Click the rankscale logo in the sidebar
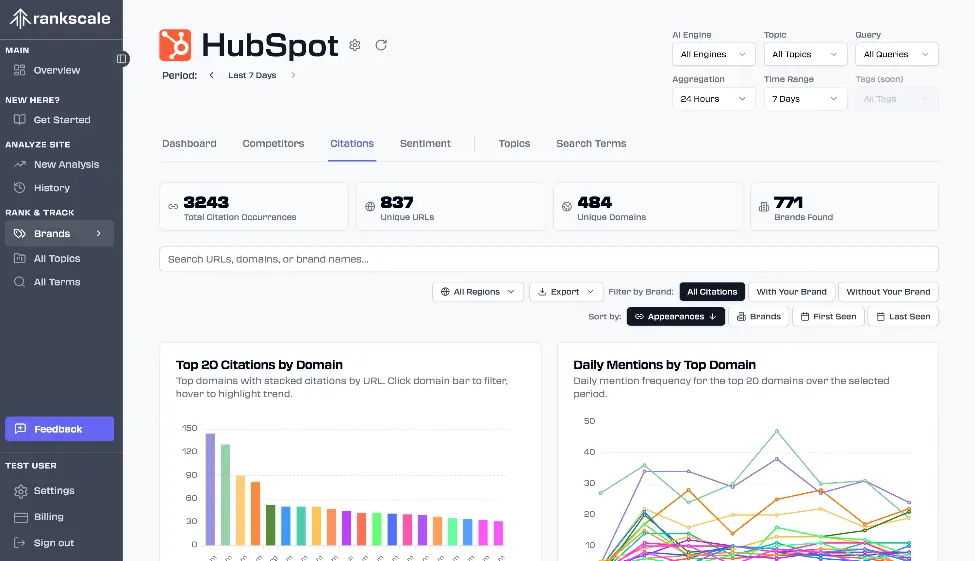Viewport: 975px width, 561px height. coord(60,19)
